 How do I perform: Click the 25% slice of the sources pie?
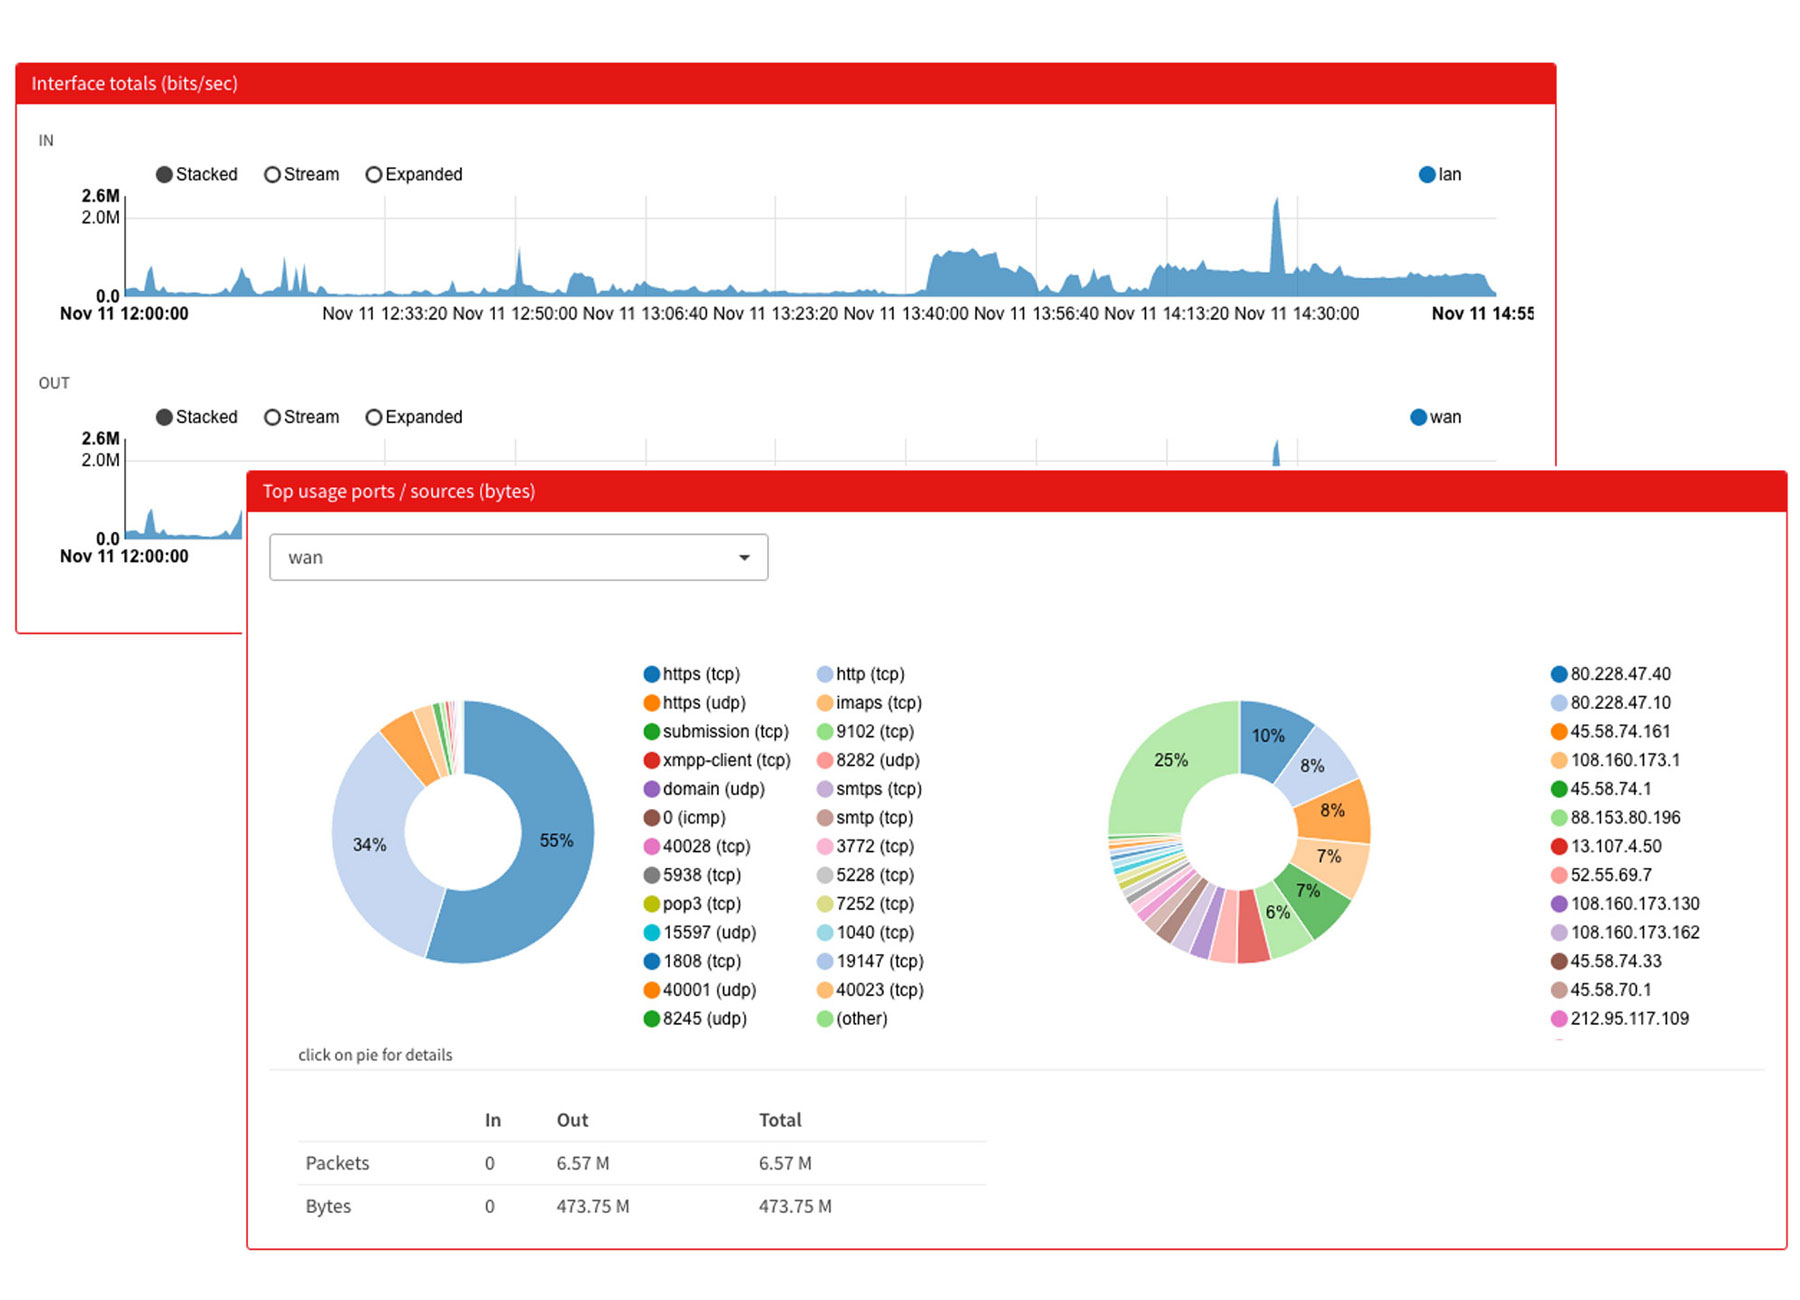pos(1170,760)
